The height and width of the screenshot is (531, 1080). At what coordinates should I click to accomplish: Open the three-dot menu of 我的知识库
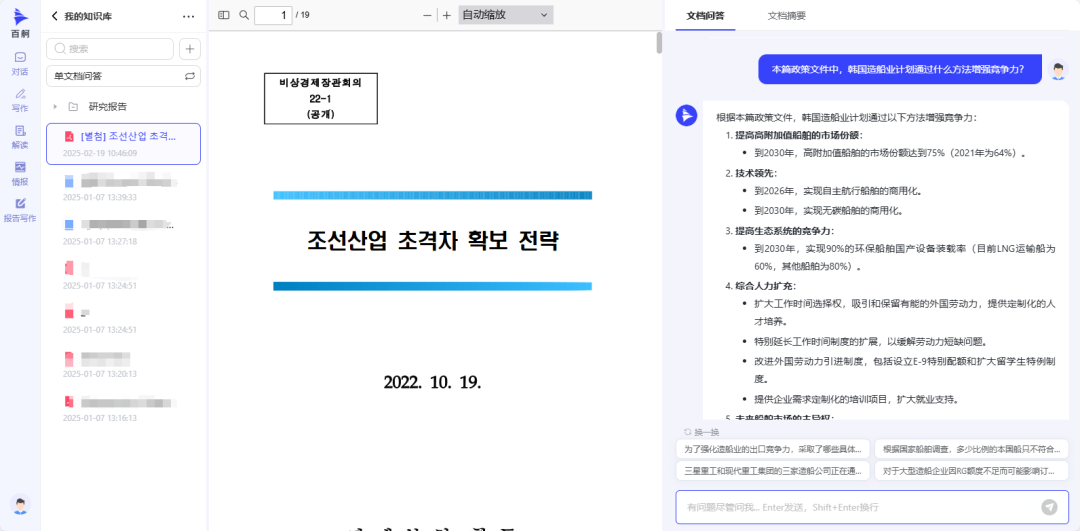[x=189, y=16]
